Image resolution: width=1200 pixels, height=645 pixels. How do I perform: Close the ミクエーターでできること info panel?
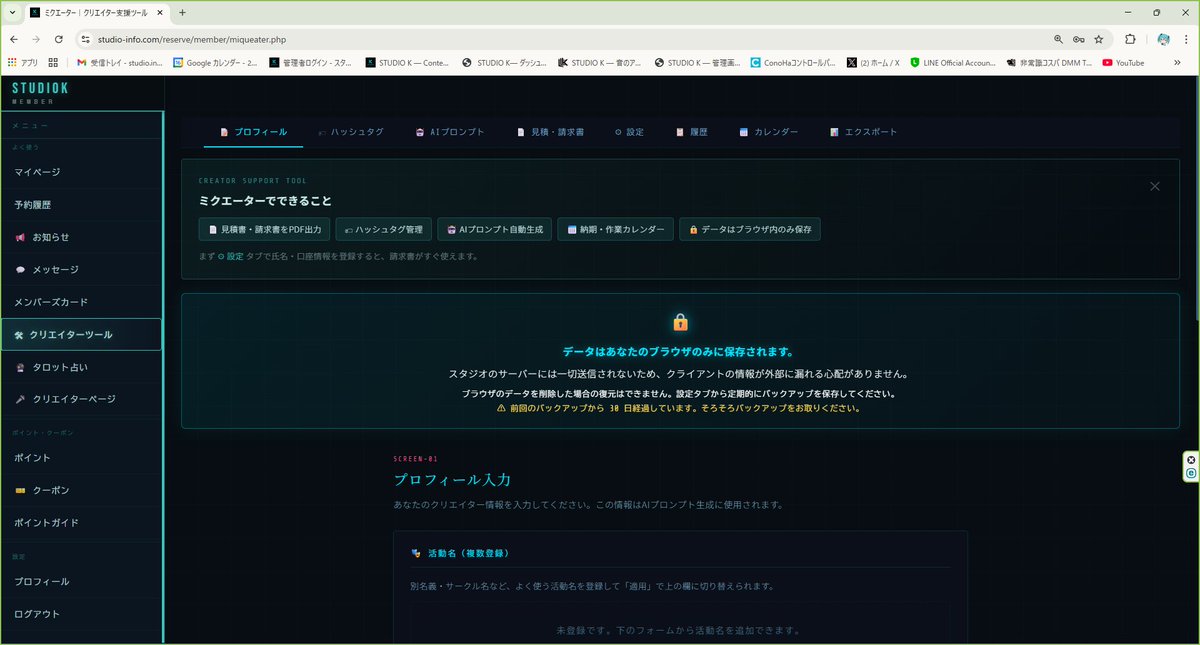(1155, 186)
